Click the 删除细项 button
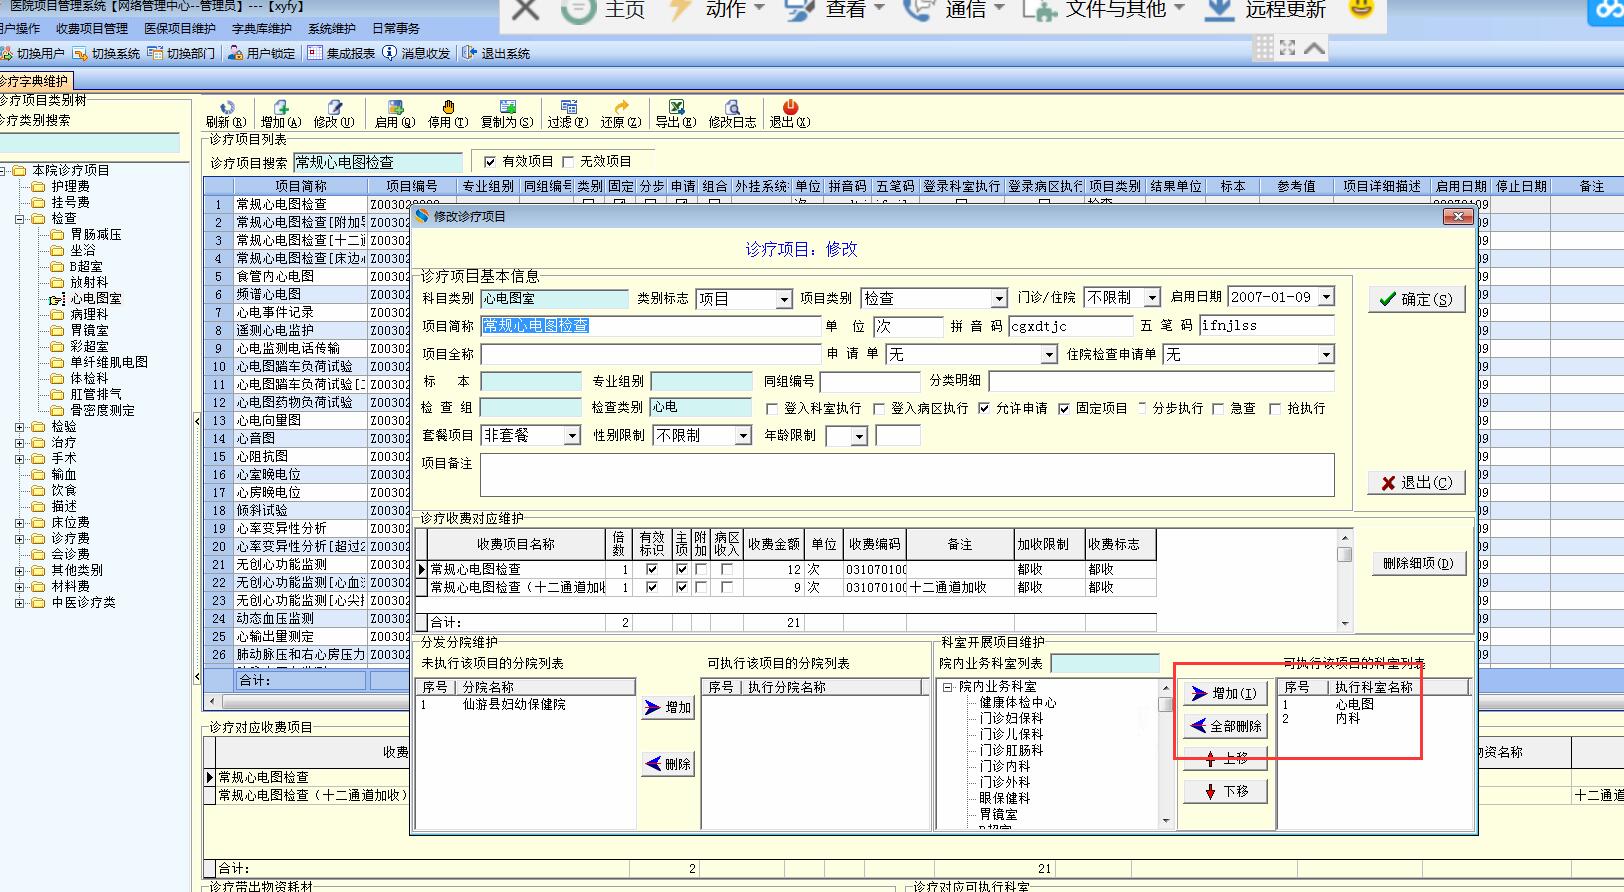1624x892 pixels. tap(1417, 563)
